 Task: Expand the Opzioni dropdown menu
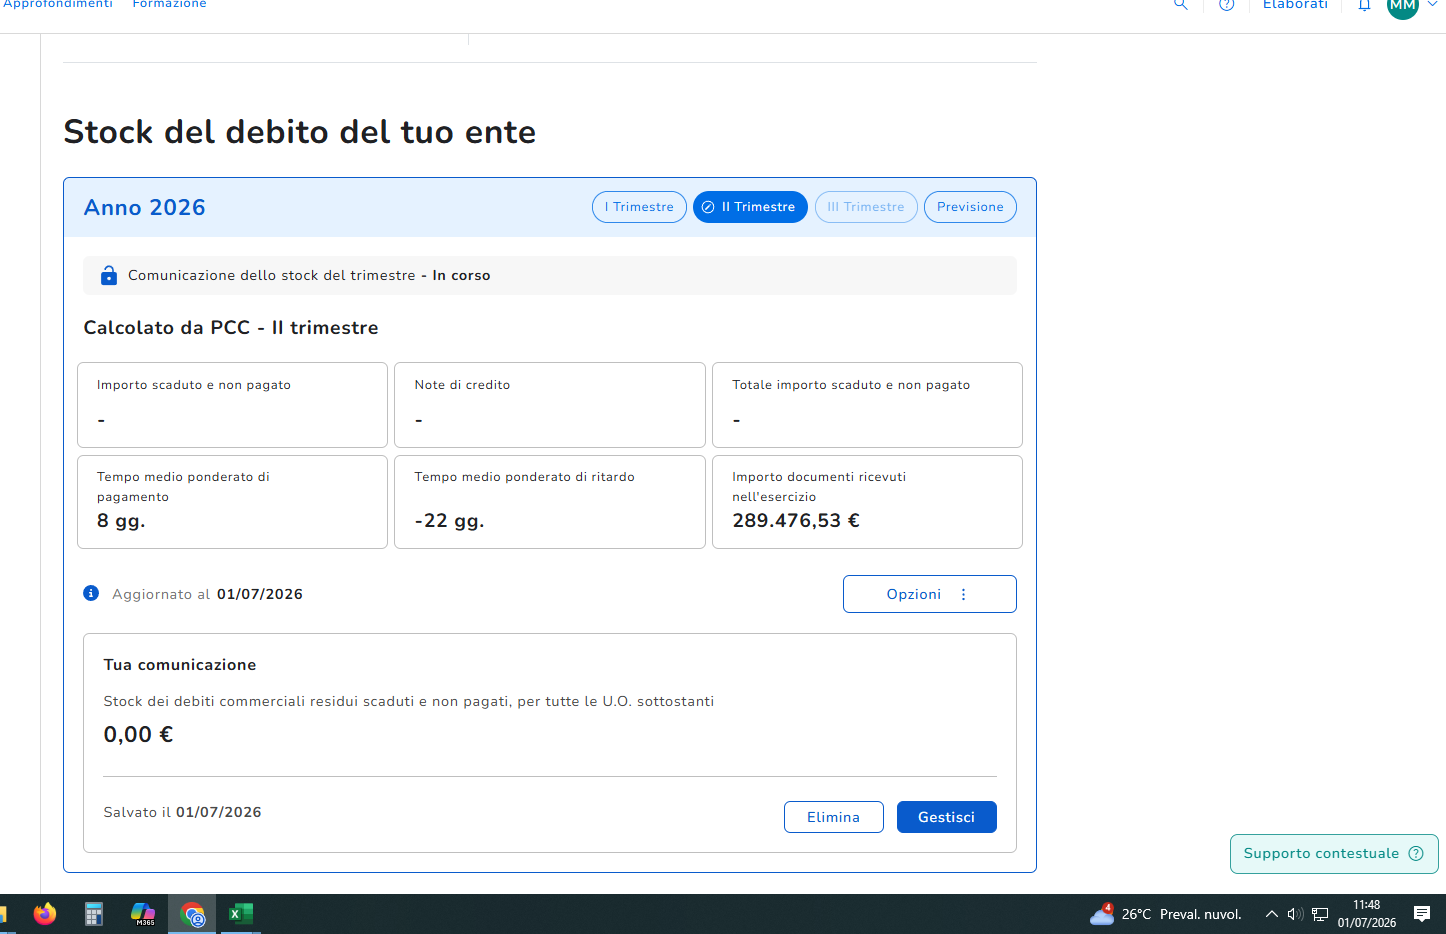tap(930, 594)
